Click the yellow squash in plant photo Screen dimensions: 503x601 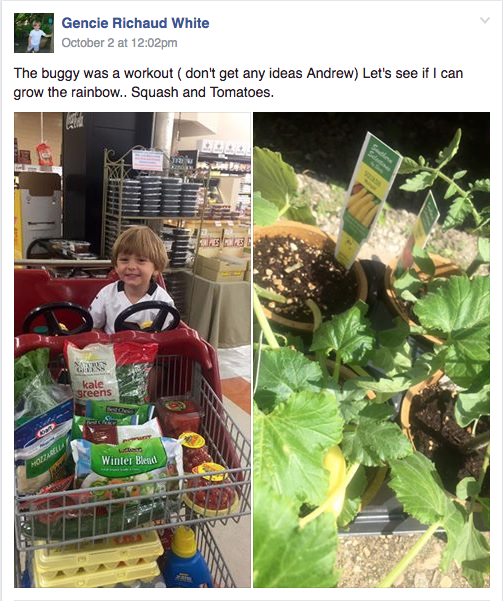[337, 480]
